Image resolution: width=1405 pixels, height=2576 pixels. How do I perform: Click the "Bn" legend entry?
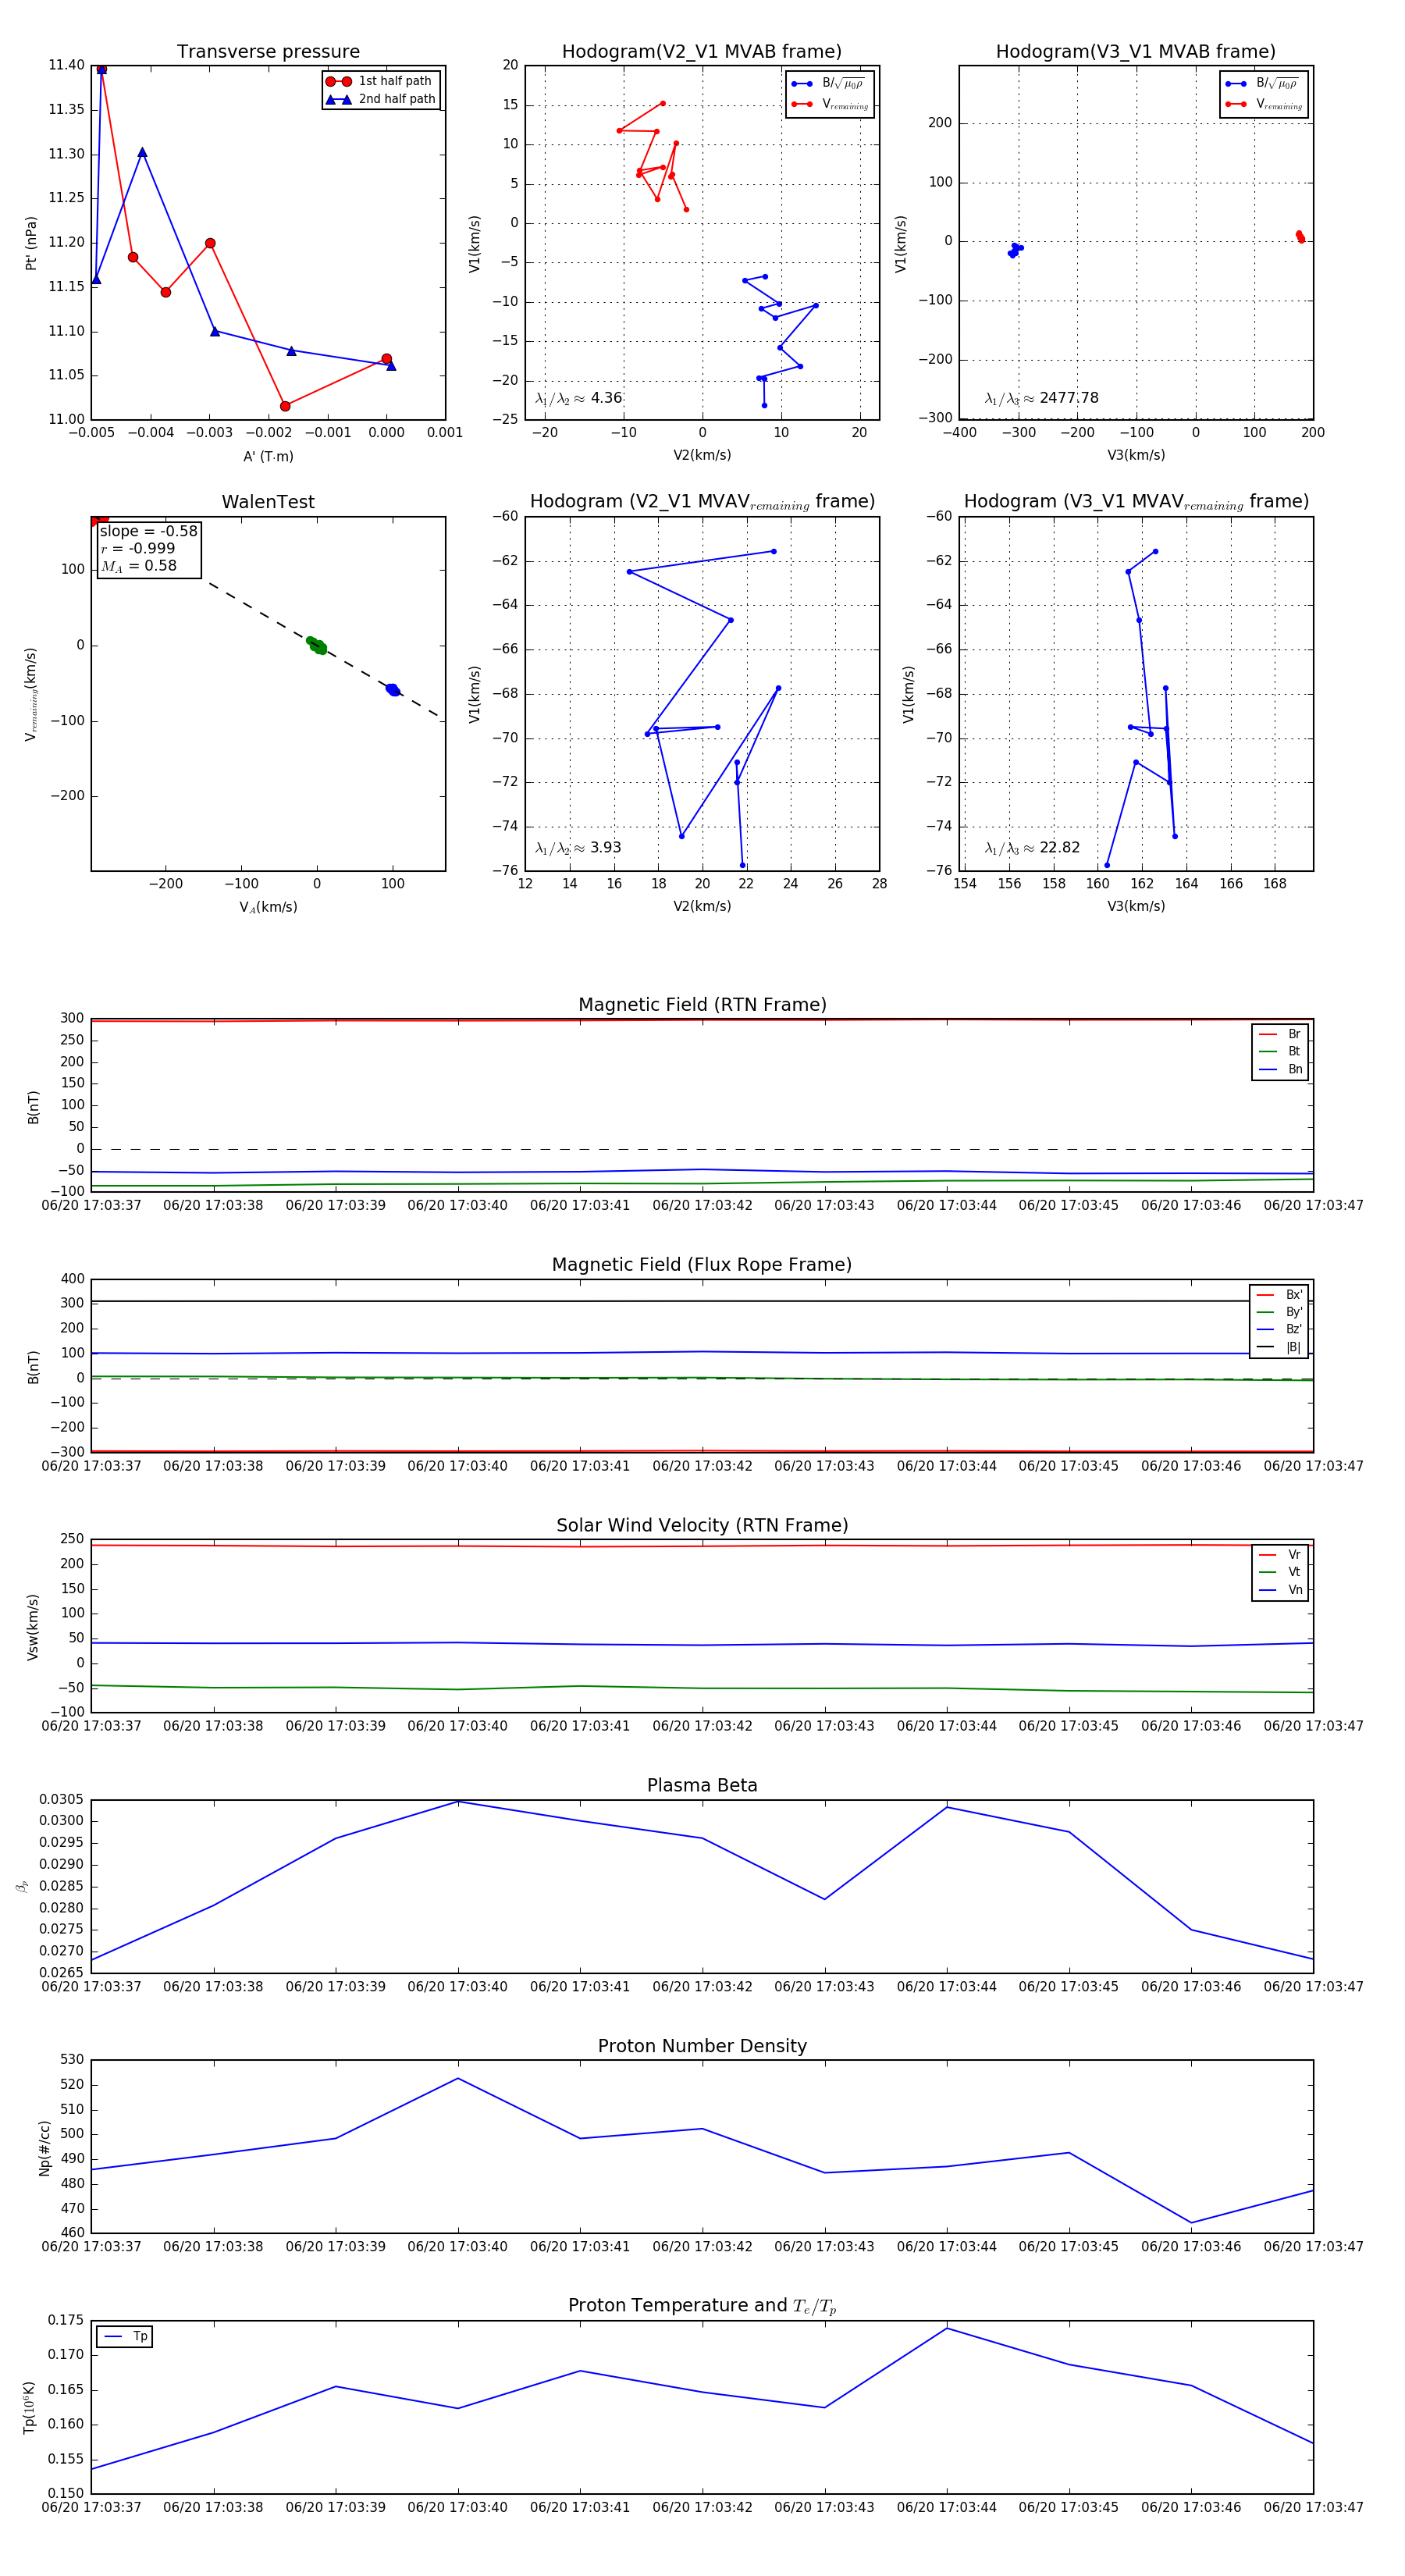[1281, 1069]
